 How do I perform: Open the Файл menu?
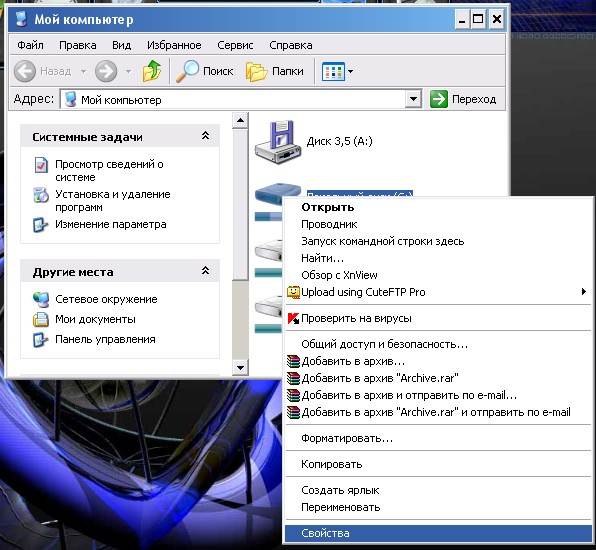pos(30,45)
